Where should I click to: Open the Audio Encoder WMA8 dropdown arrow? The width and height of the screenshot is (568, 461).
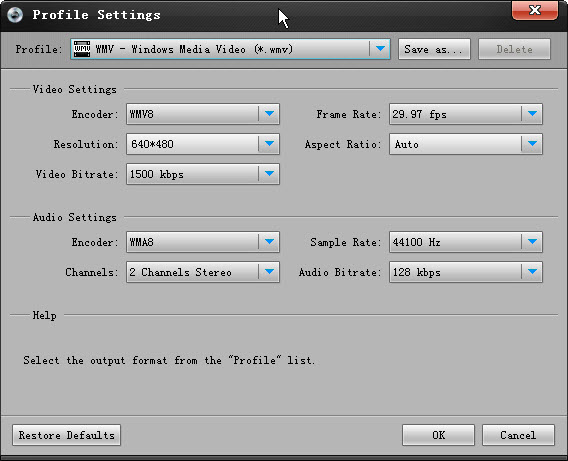[269, 242]
